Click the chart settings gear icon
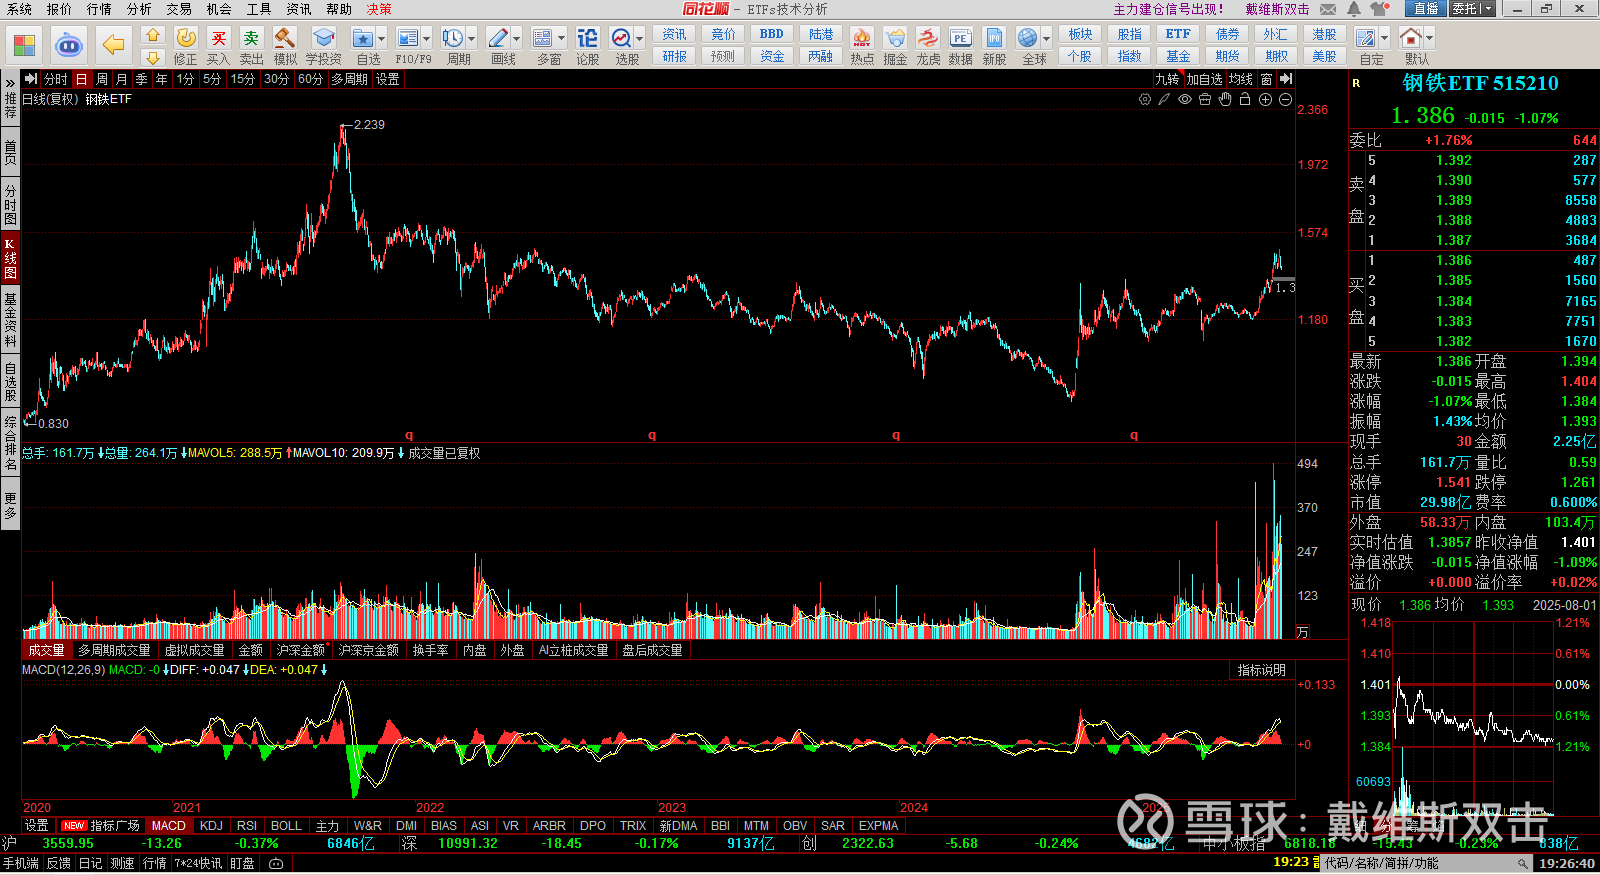This screenshot has width=1600, height=875. pos(1145,99)
